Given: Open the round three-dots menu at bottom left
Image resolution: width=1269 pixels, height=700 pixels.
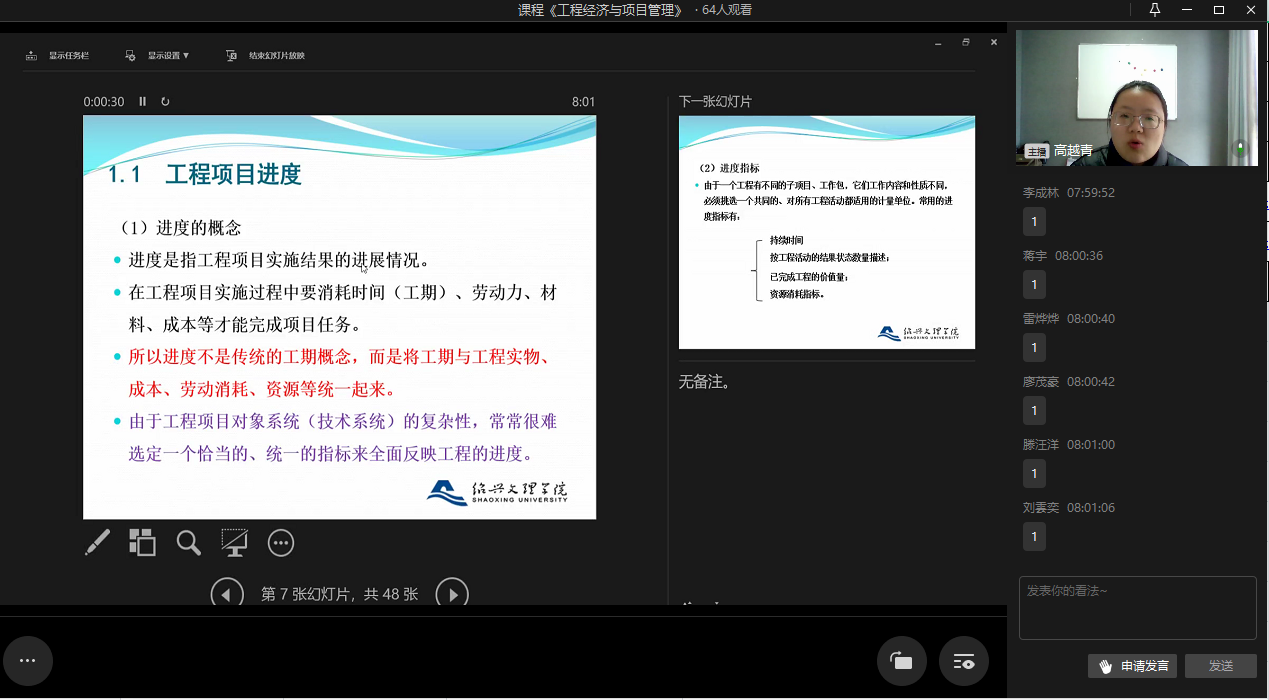Looking at the screenshot, I should (x=28, y=661).
